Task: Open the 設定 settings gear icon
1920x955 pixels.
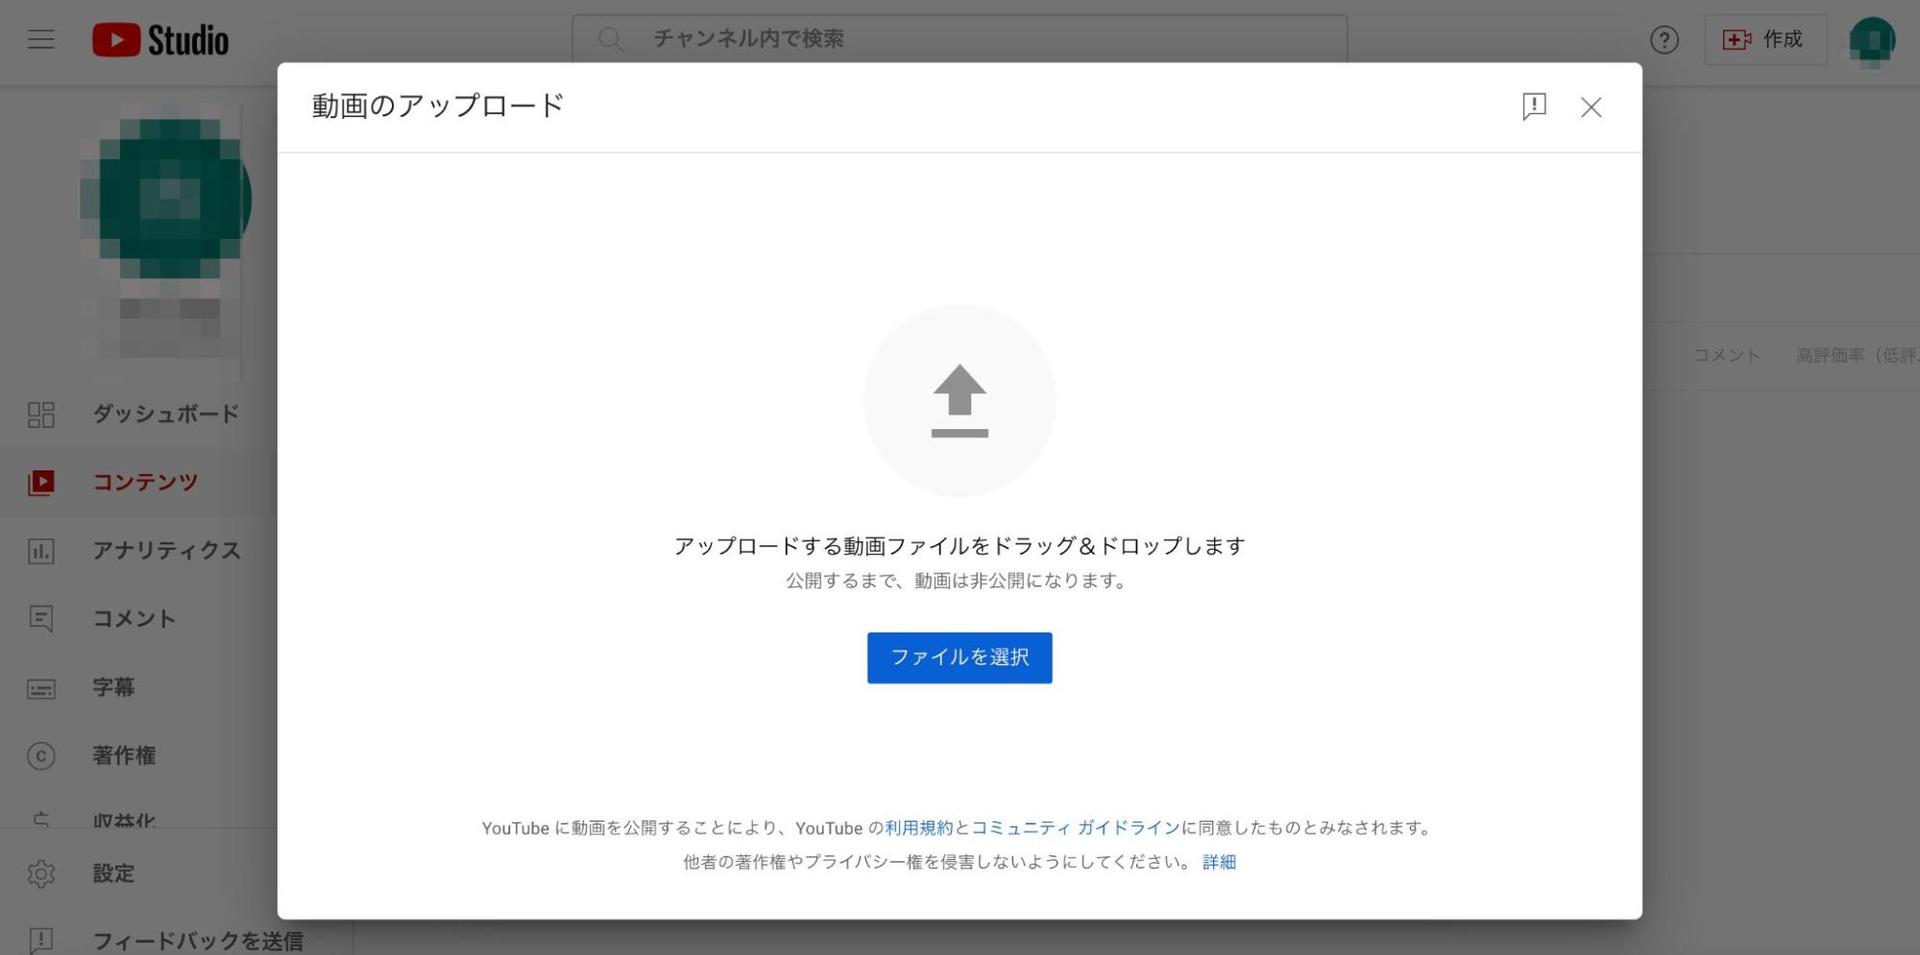Action: [41, 873]
